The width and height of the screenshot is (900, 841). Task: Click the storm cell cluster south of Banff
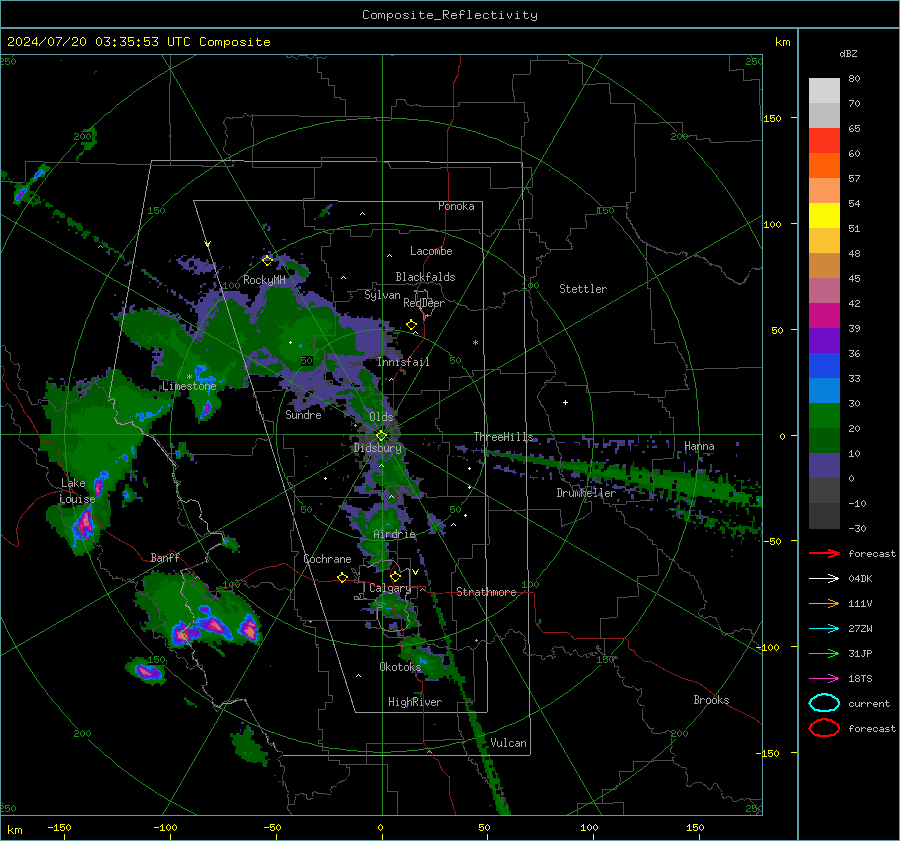pyautogui.click(x=214, y=626)
